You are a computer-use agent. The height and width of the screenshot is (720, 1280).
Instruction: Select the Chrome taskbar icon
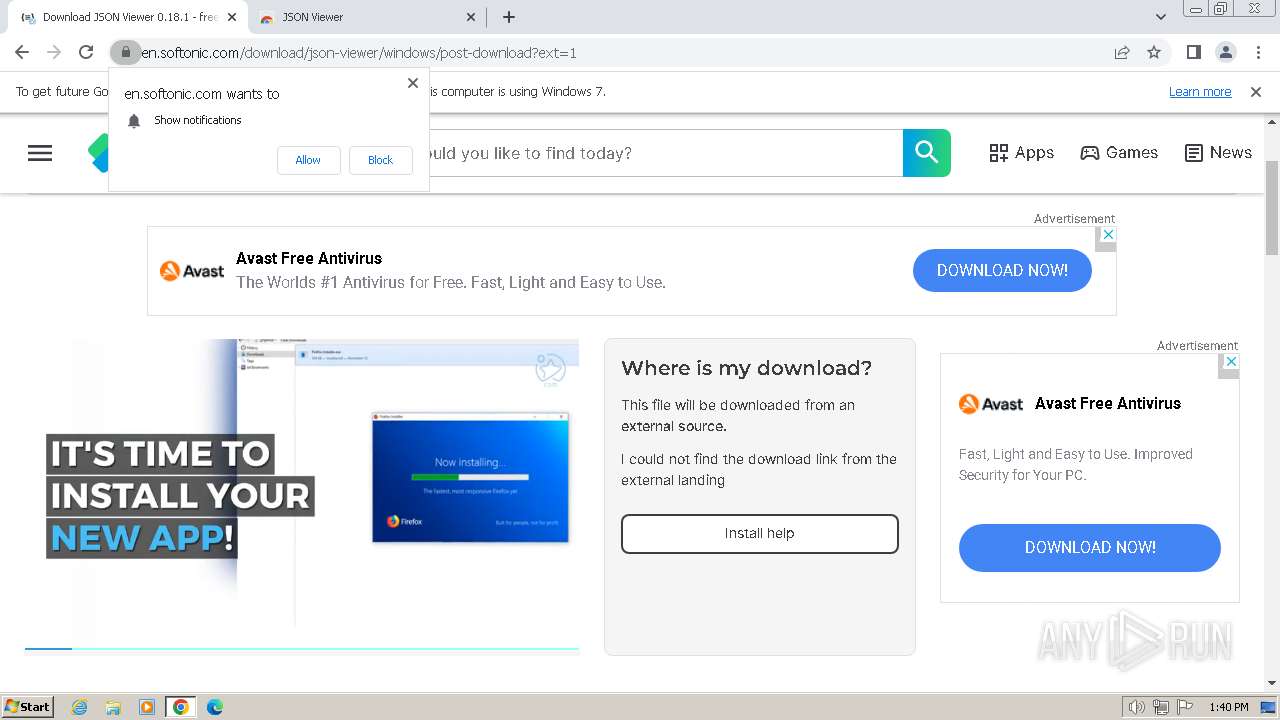pos(181,707)
